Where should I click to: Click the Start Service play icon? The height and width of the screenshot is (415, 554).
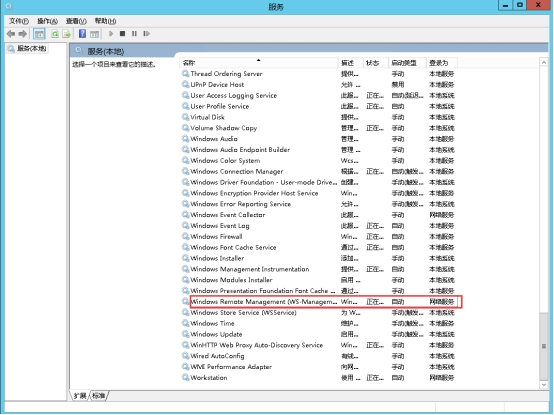point(111,34)
